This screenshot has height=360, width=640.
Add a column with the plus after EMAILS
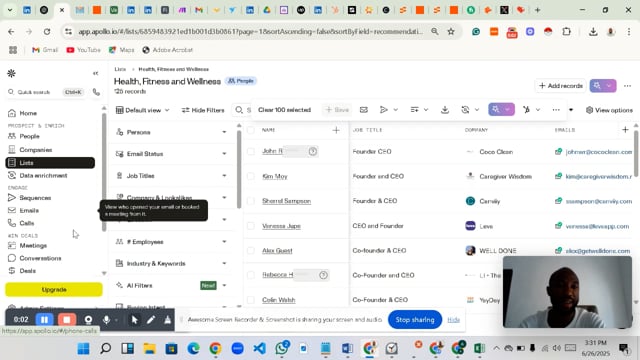pyautogui.click(x=625, y=130)
